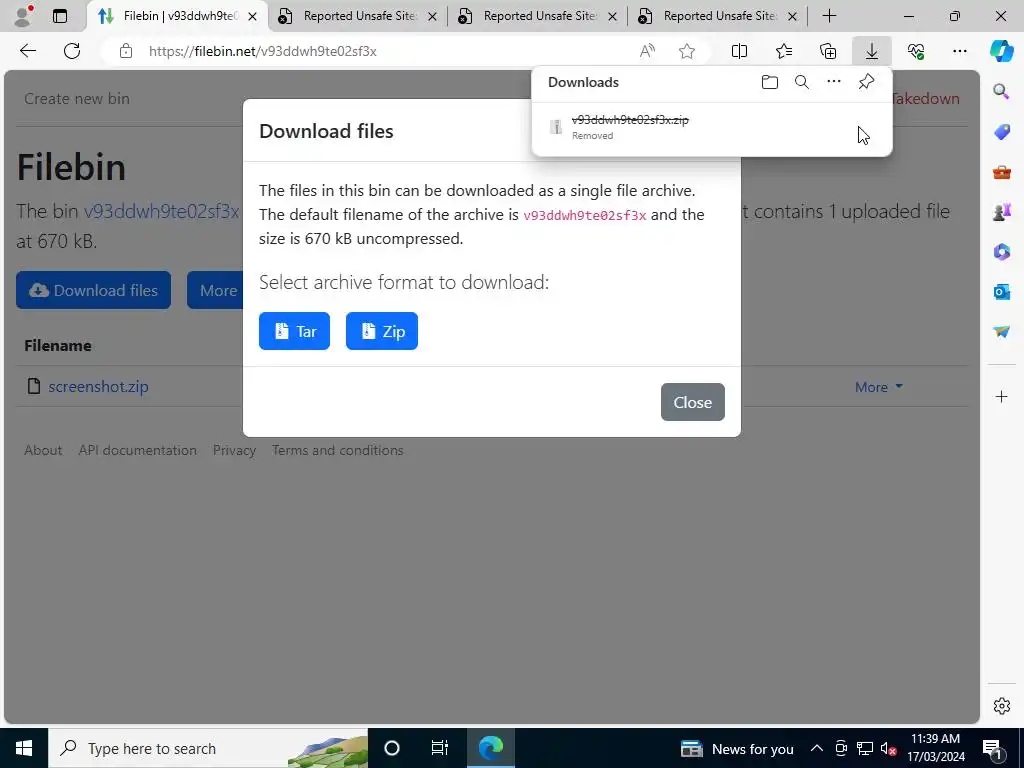Screen dimensions: 1024x768
Task: Click the address bar URL
Action: 263,51
